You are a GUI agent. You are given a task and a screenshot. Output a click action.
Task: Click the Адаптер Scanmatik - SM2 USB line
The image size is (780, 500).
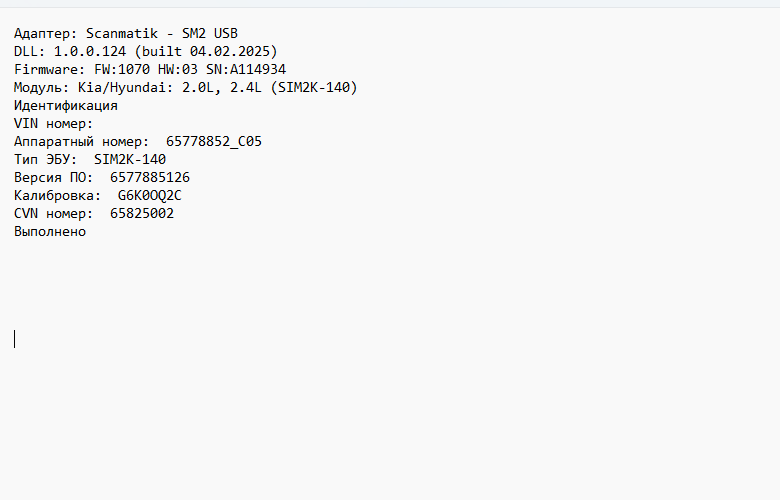click(x=126, y=34)
